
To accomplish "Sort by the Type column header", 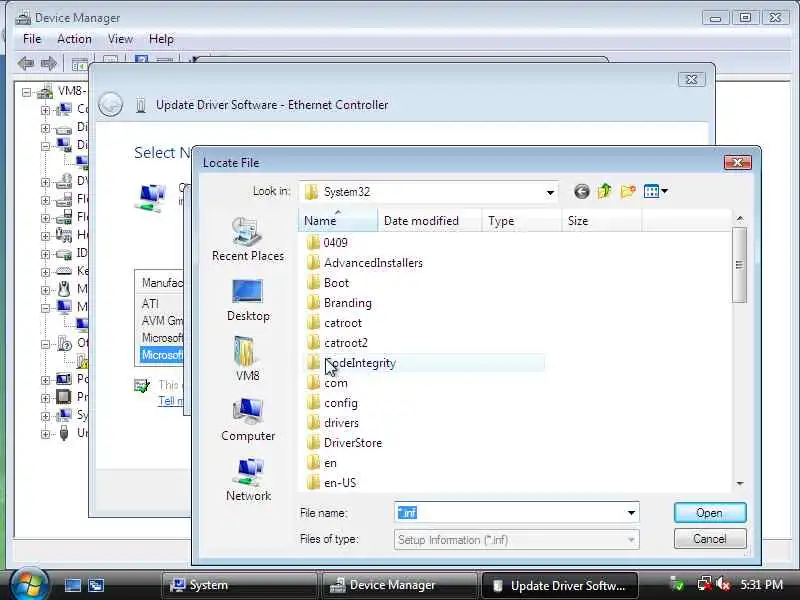I will pyautogui.click(x=522, y=220).
